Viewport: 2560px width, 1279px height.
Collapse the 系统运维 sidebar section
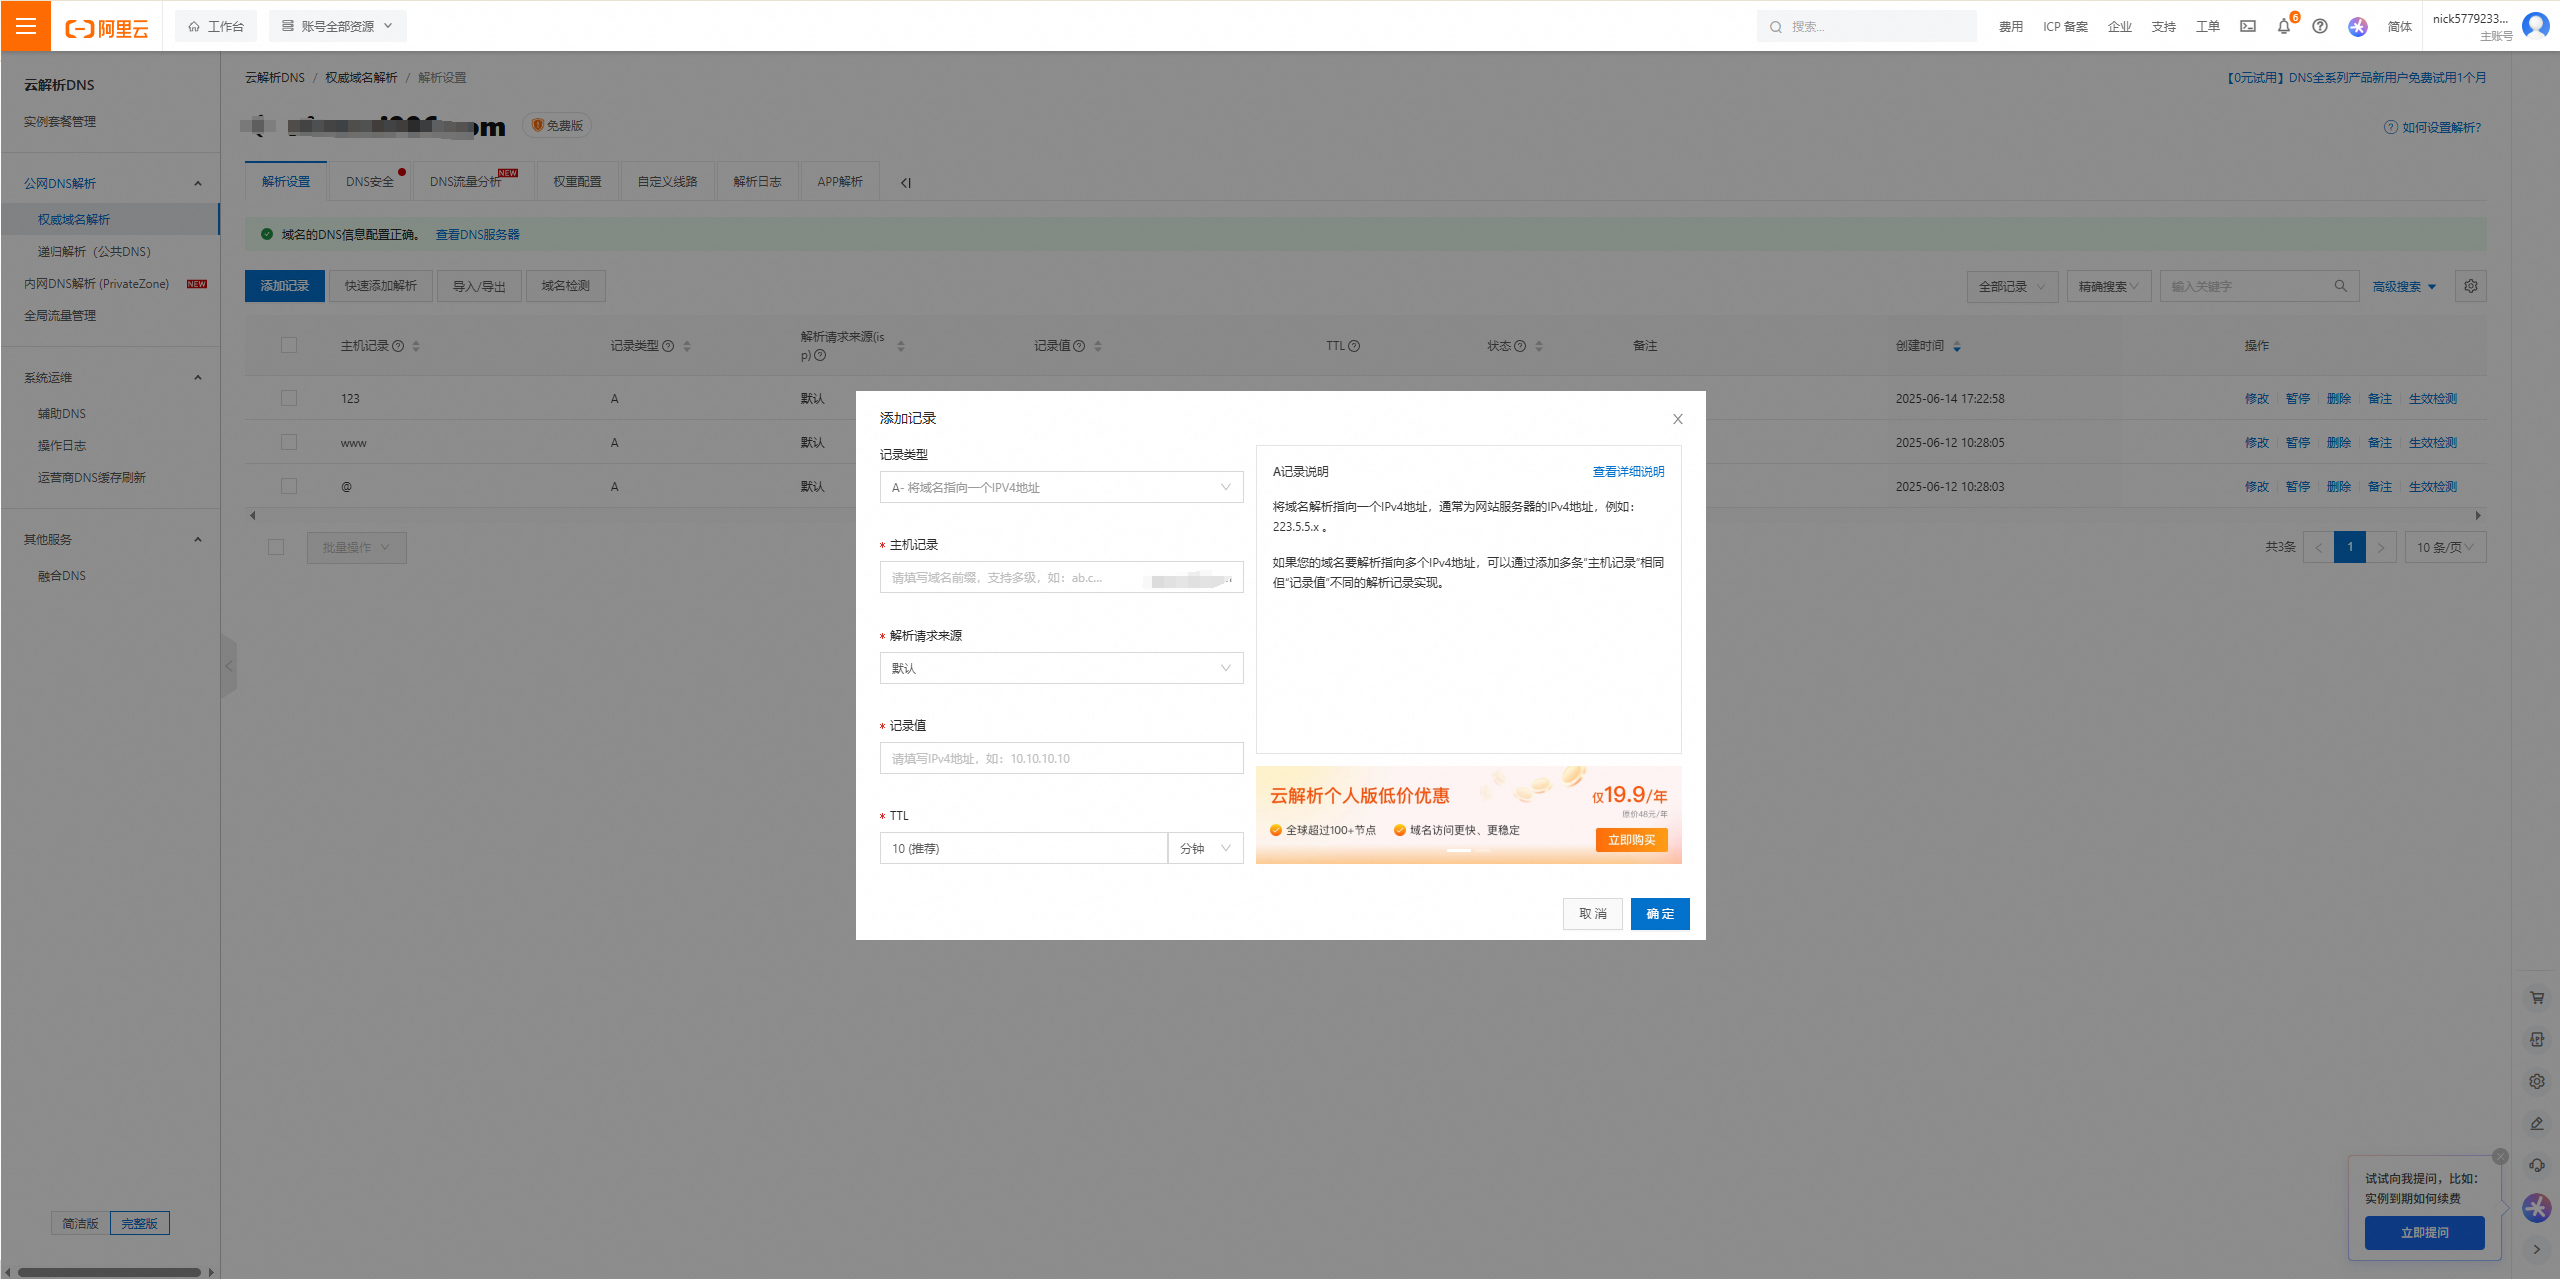(197, 377)
